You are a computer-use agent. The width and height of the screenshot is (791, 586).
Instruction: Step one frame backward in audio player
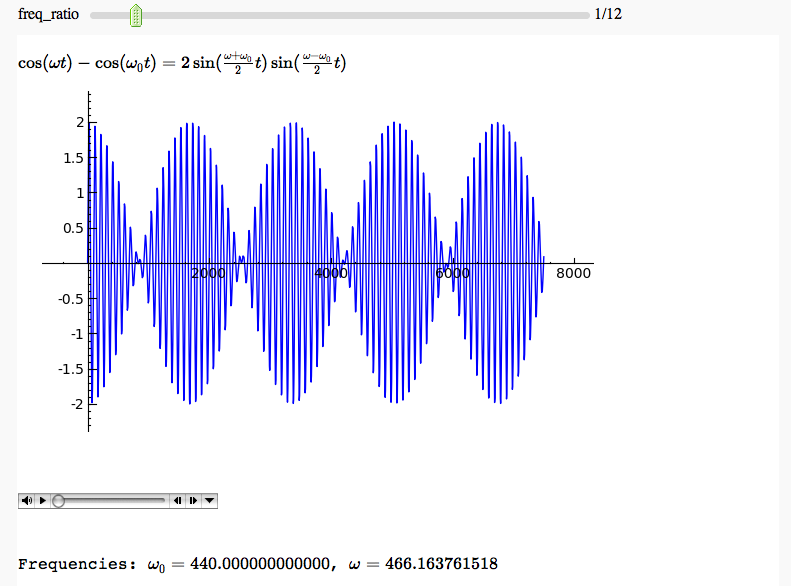pos(177,500)
